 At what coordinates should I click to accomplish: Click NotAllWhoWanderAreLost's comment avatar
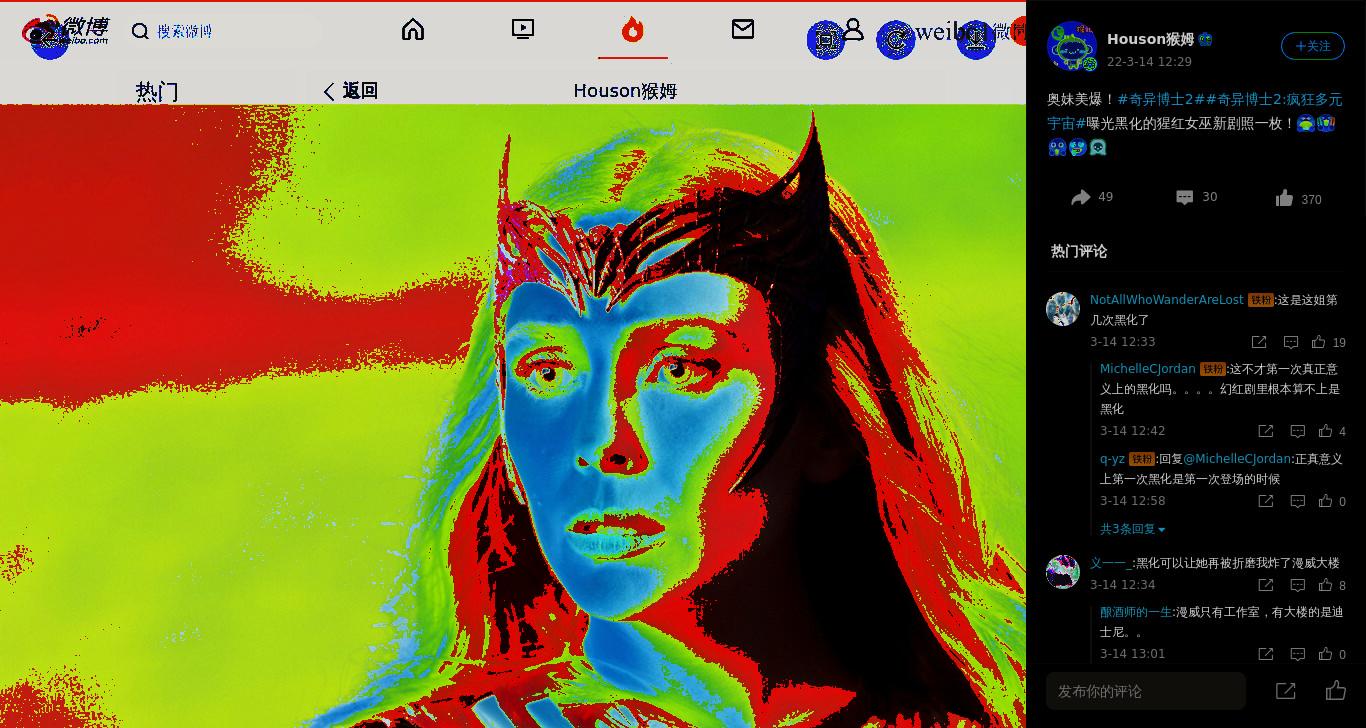click(1063, 309)
